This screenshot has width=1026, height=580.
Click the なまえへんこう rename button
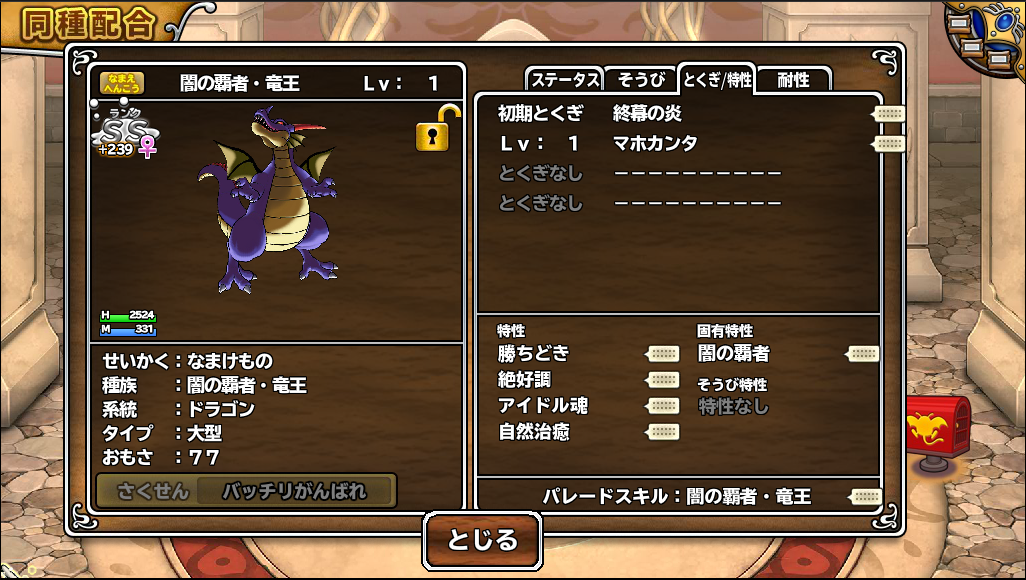point(122,83)
